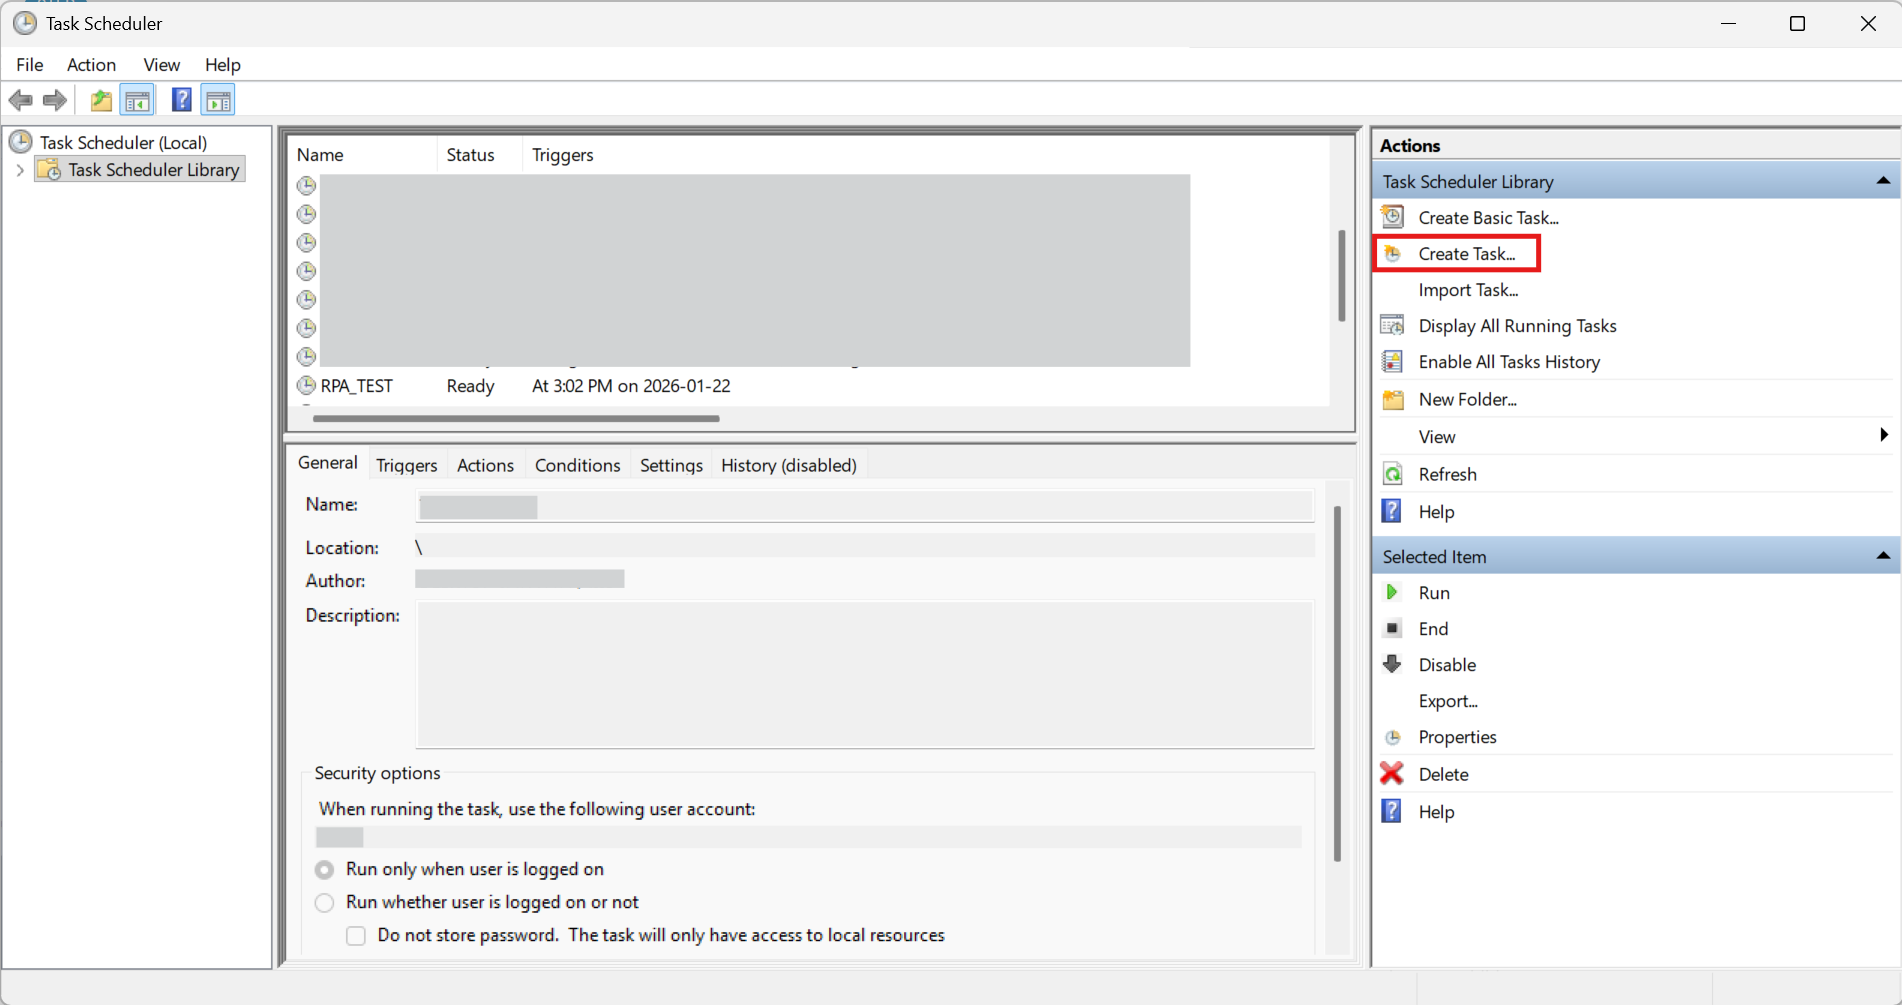Collapse the Selected Item actions section

(x=1883, y=556)
